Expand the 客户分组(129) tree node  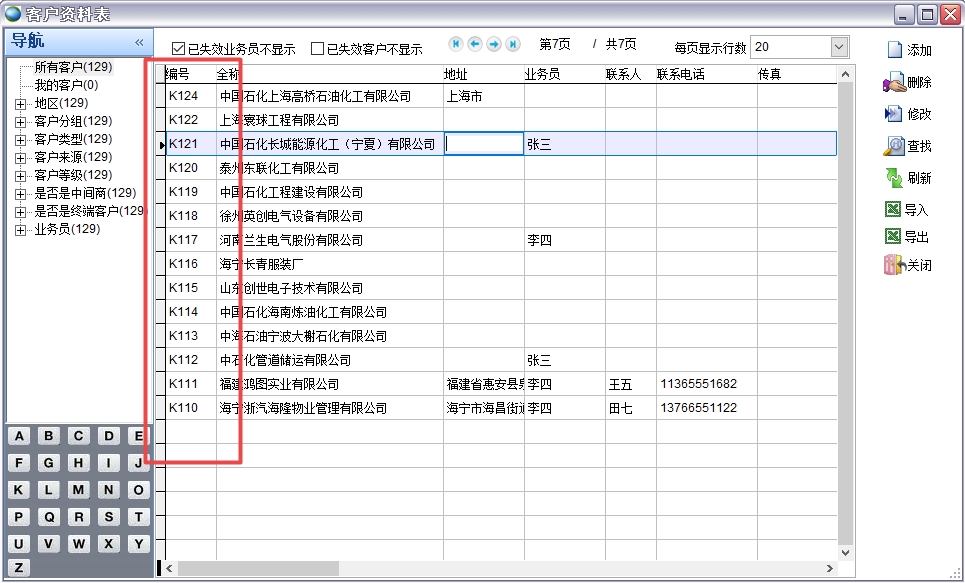click(x=20, y=122)
